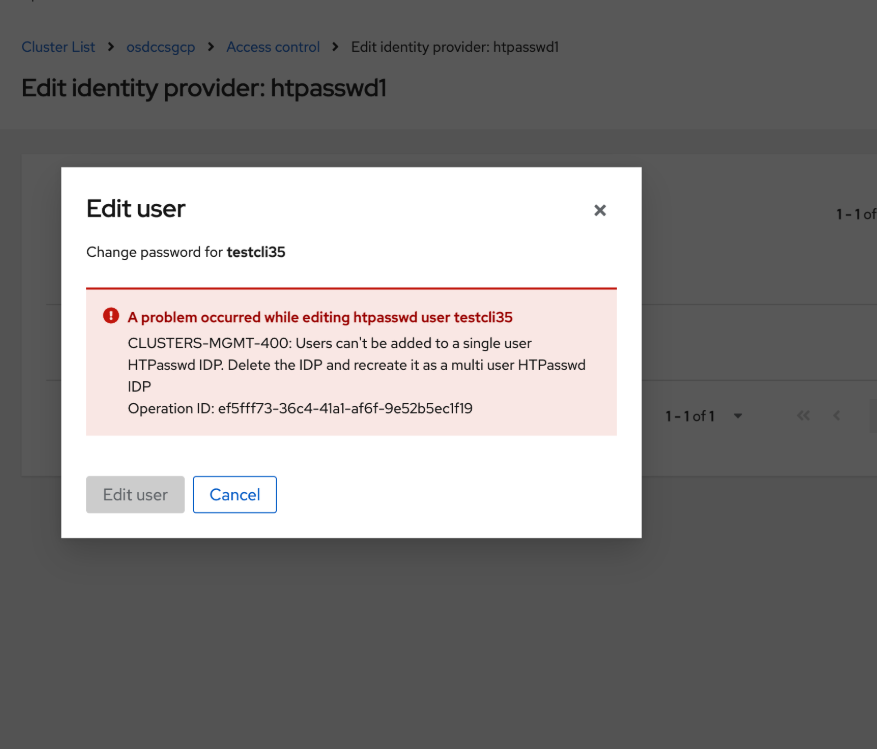Open osdccsgcp cluster breadcrumb link

(x=161, y=47)
